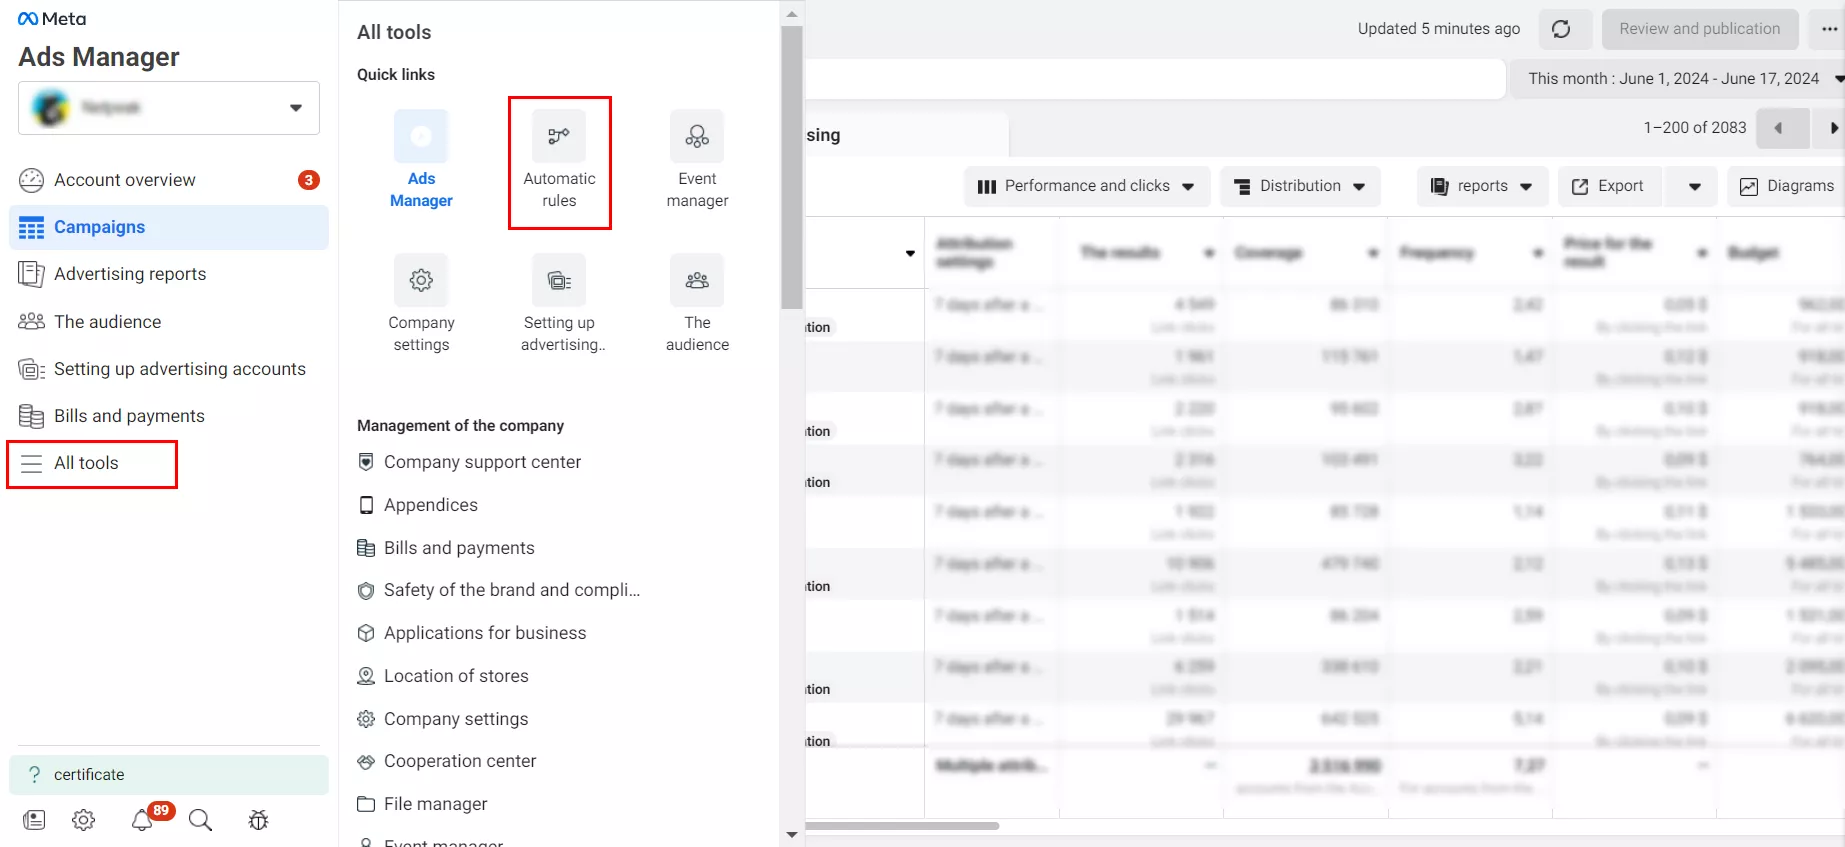Viewport: 1845px width, 847px height.
Task: Open the Frequency column header dropdown arrow
Action: click(1538, 253)
